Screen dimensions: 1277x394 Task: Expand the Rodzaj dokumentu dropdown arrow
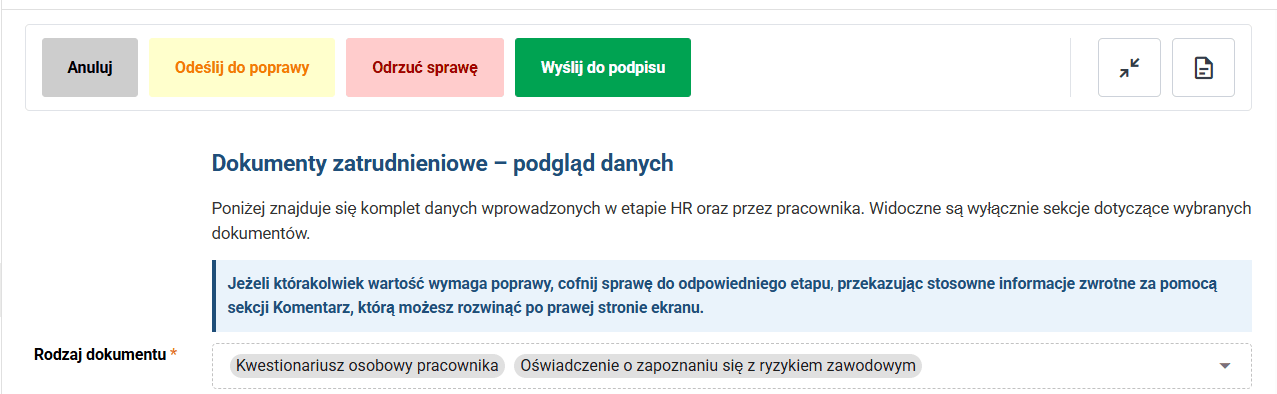tap(1225, 366)
